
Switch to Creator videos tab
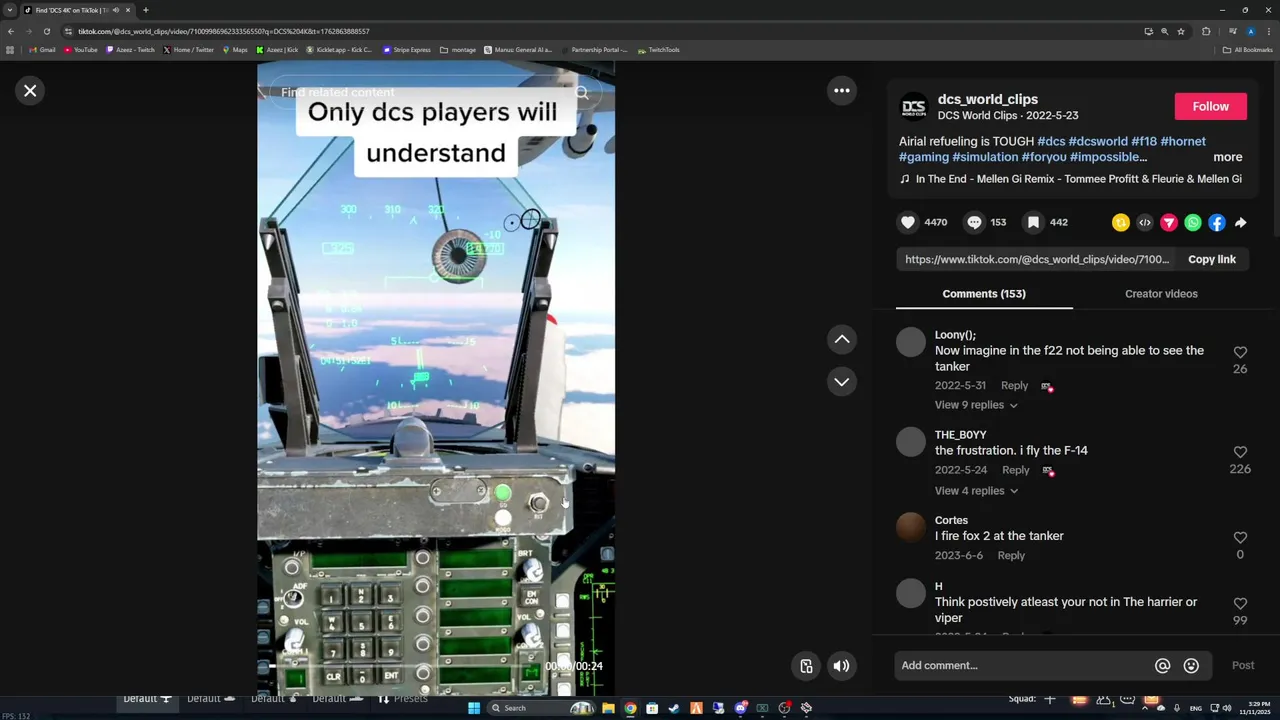pos(1161,294)
